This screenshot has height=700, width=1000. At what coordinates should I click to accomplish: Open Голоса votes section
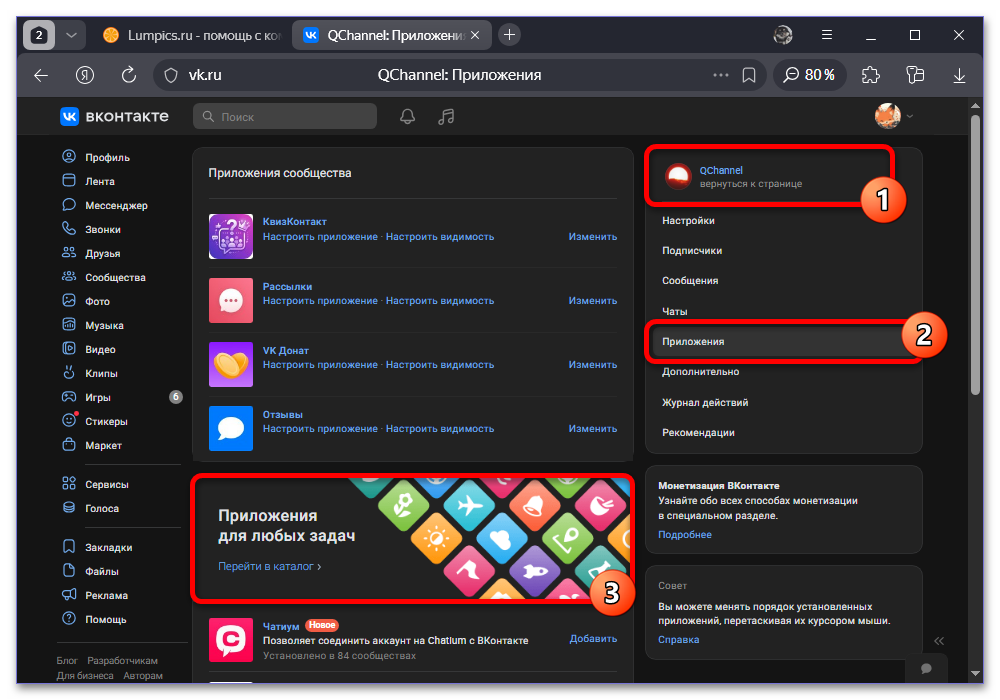tap(91, 508)
